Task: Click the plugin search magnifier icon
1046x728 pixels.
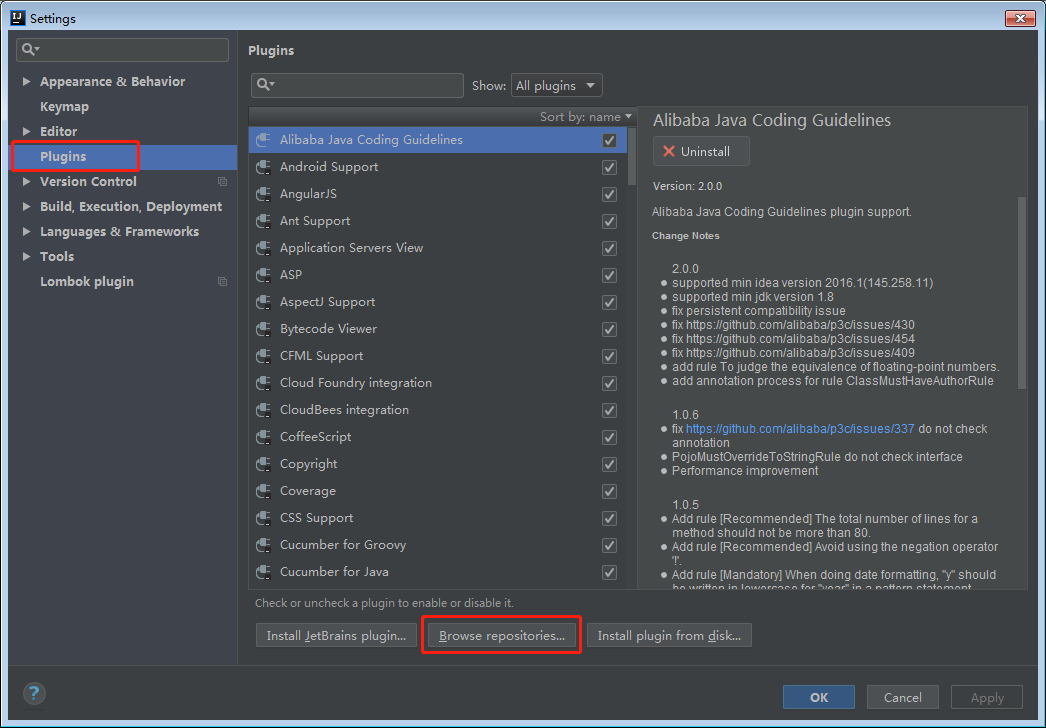Action: 266,85
